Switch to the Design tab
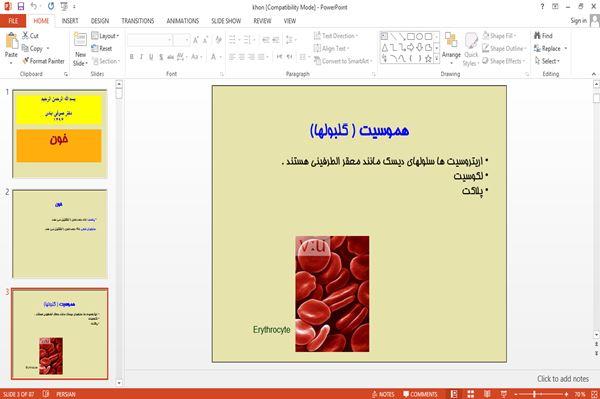The image size is (600, 399). [x=100, y=21]
